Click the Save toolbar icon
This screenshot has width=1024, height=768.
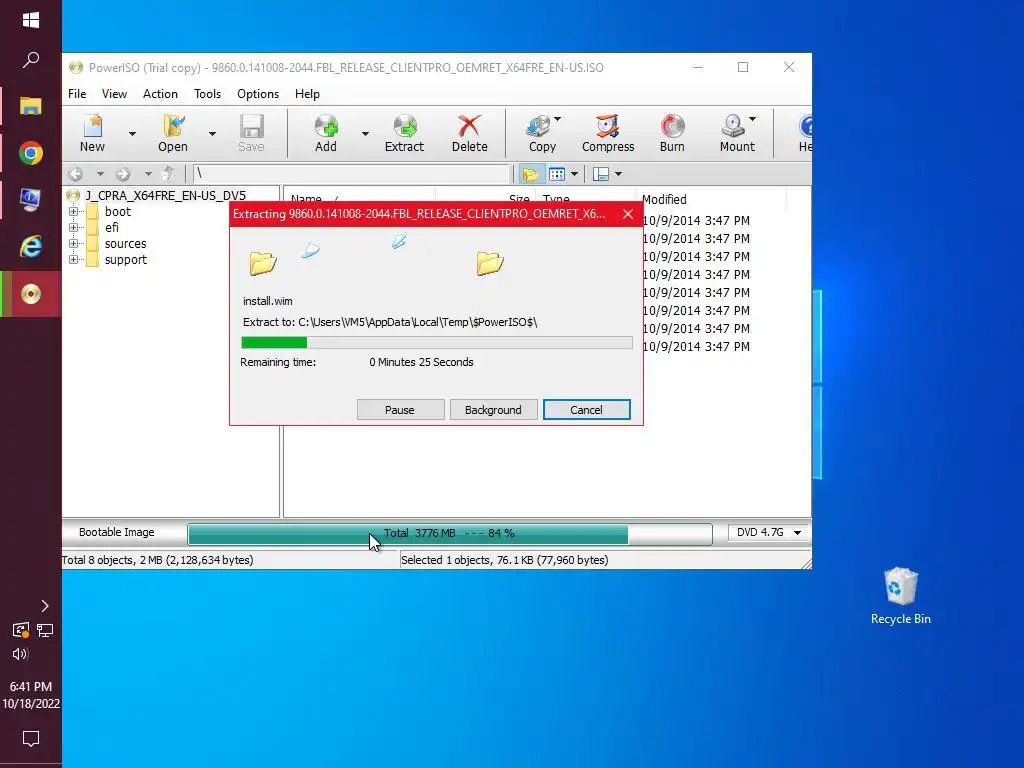(x=251, y=133)
